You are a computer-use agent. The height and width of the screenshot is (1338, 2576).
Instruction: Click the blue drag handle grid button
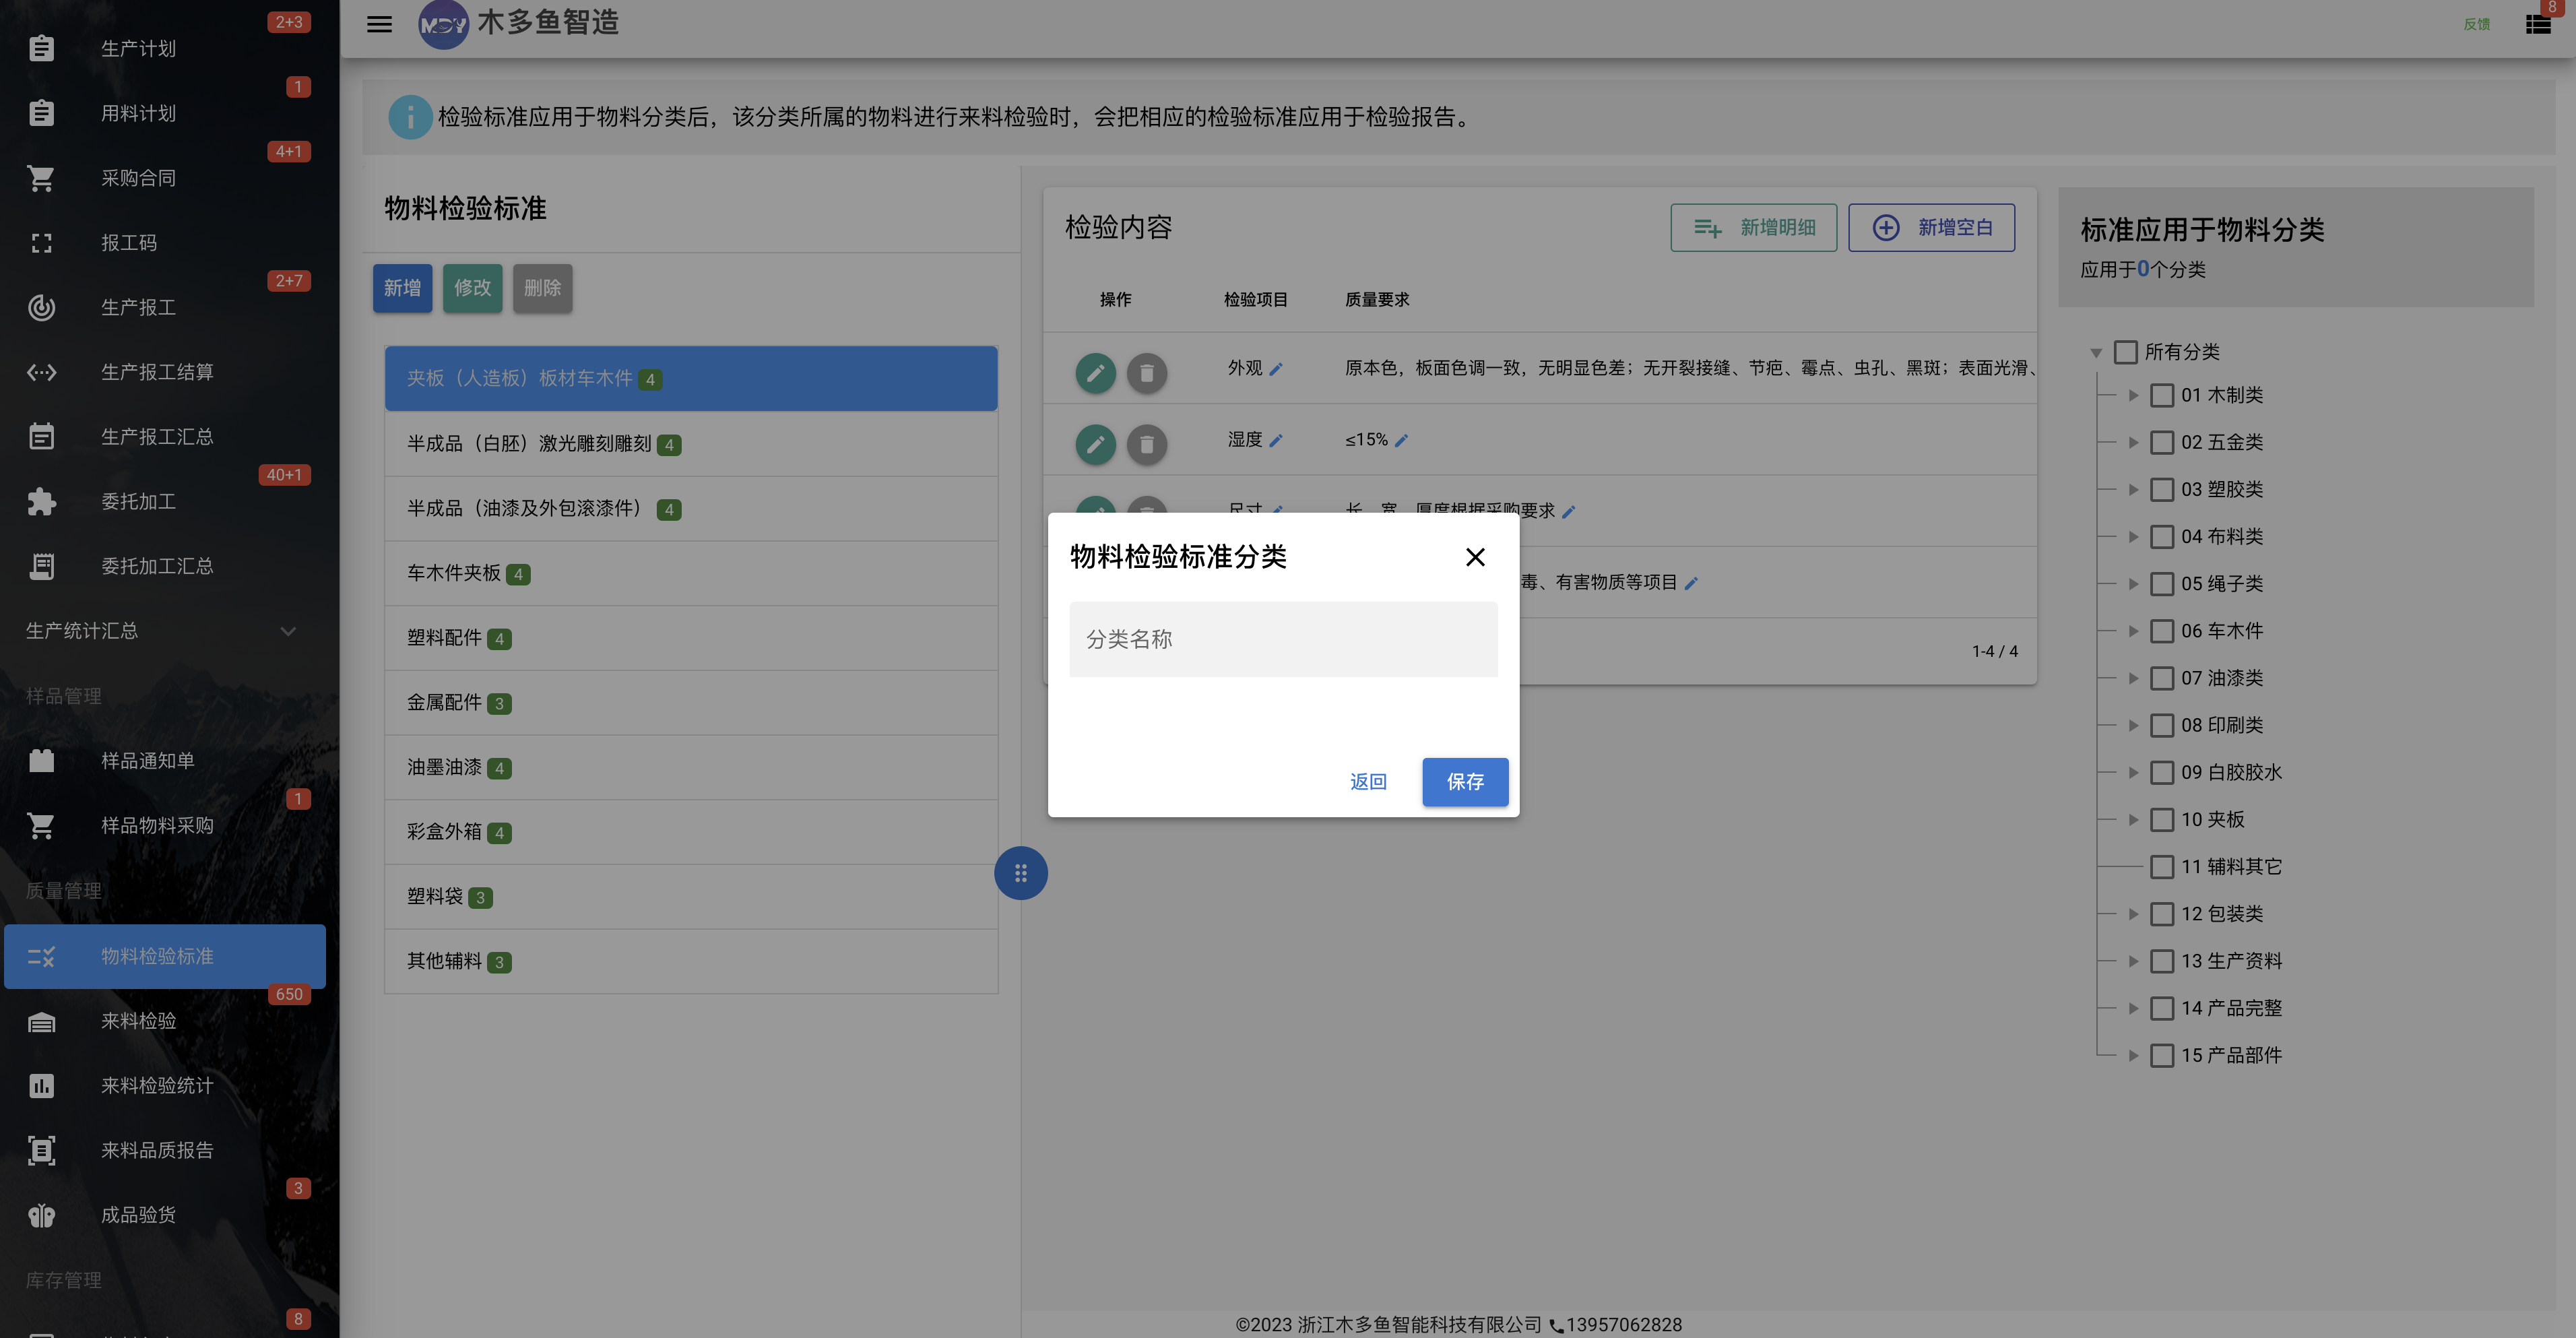(1020, 873)
